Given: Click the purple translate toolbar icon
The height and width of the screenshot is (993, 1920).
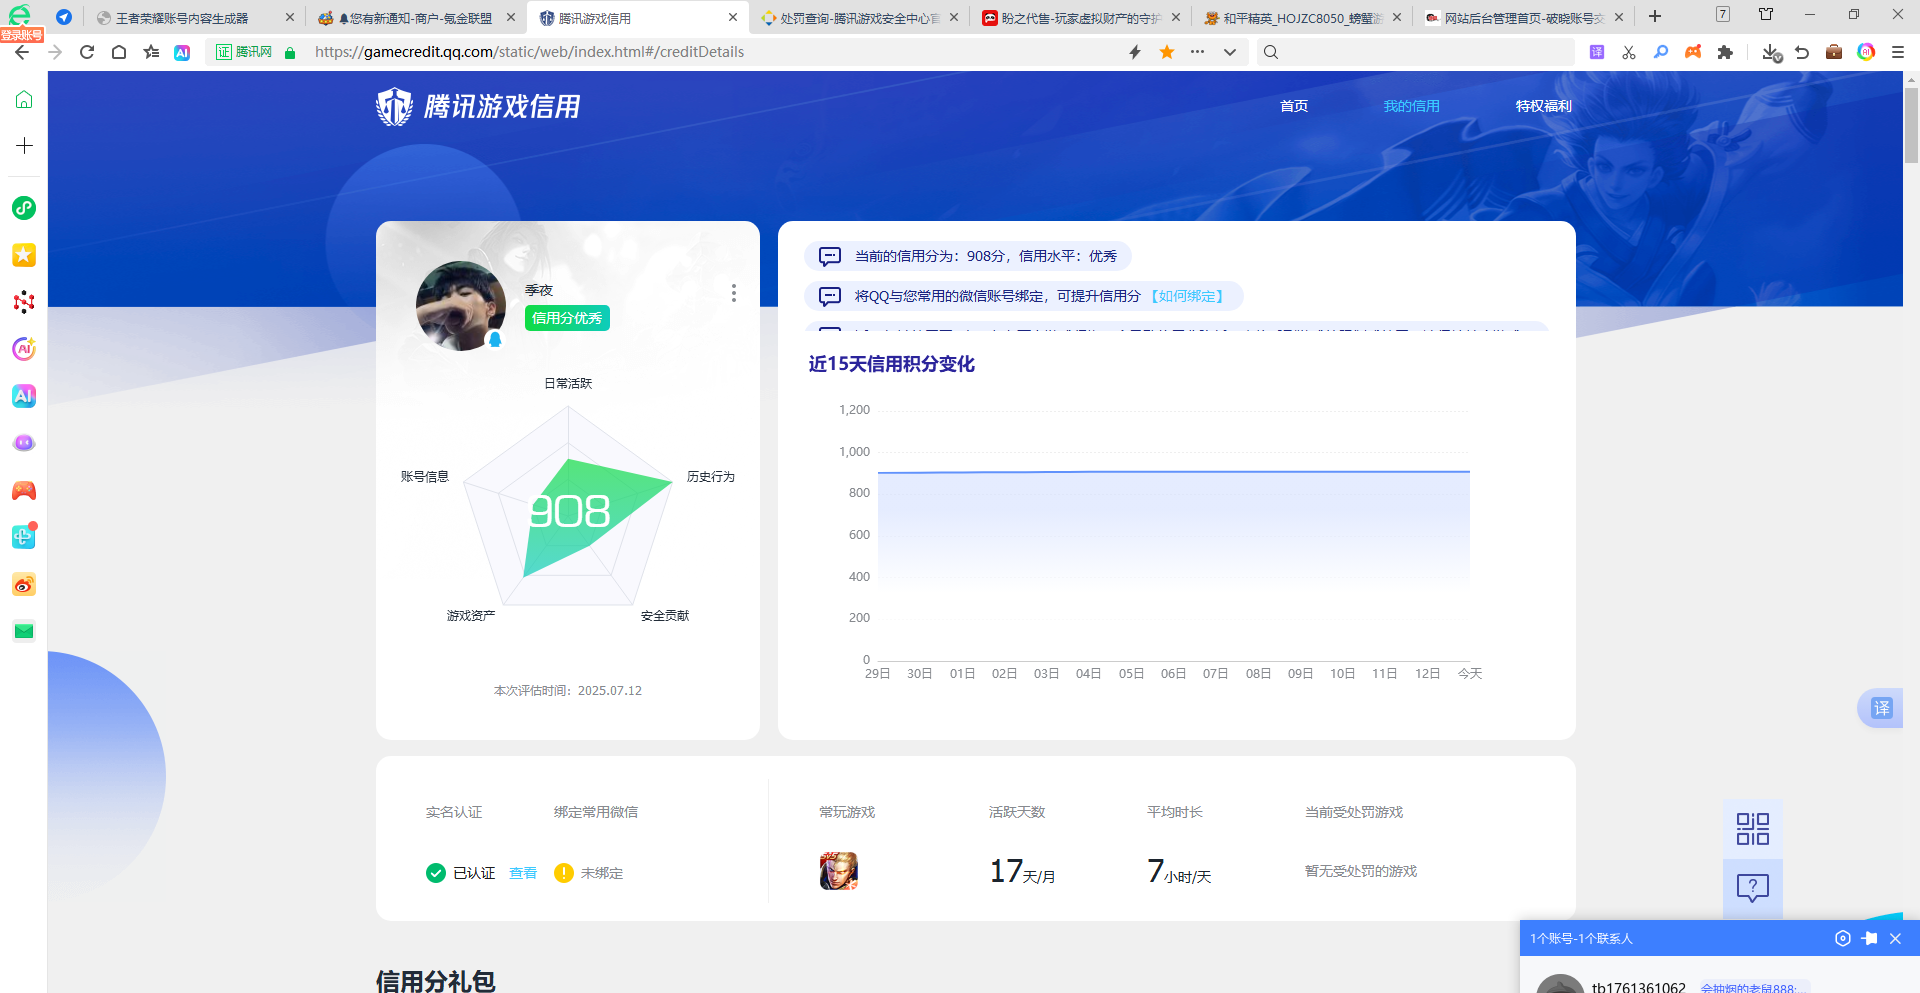Looking at the screenshot, I should click(1597, 52).
